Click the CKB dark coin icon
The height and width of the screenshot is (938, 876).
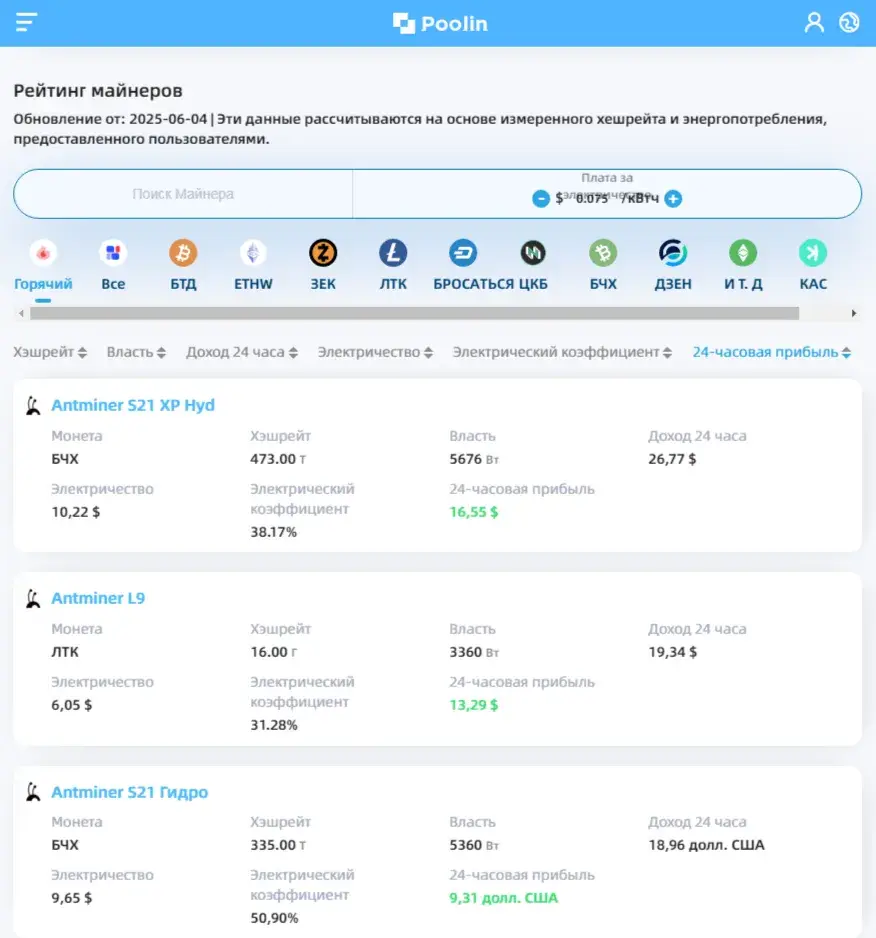click(x=533, y=253)
